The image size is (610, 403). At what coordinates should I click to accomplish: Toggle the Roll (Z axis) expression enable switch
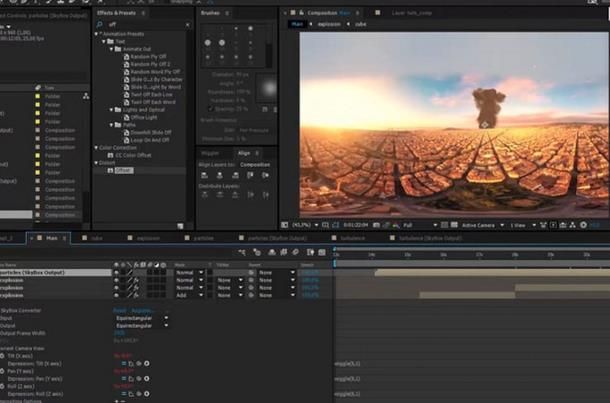124,394
